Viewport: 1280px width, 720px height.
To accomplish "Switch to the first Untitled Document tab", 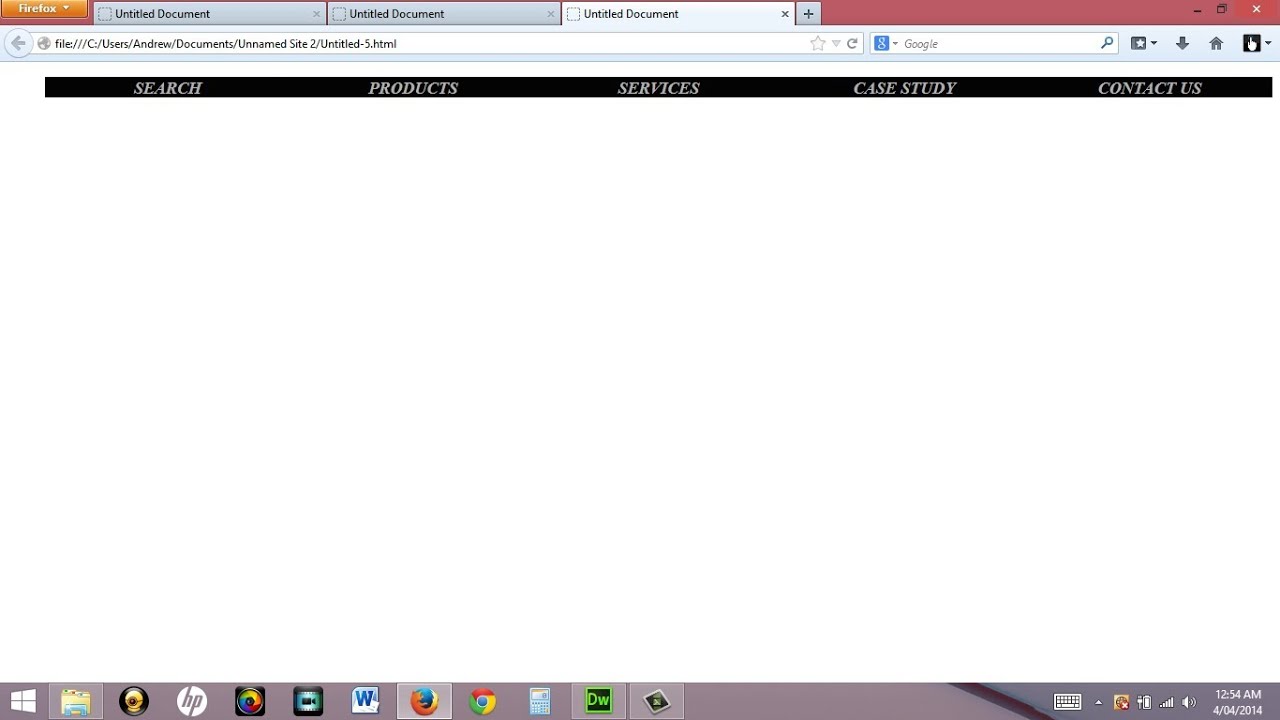I will pos(210,14).
